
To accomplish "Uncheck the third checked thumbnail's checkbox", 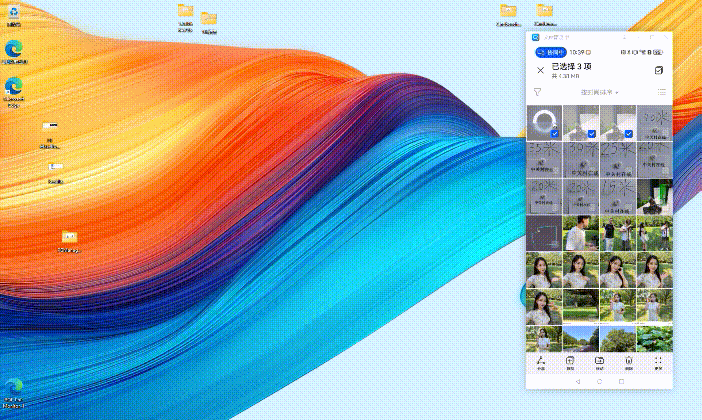I will point(628,134).
